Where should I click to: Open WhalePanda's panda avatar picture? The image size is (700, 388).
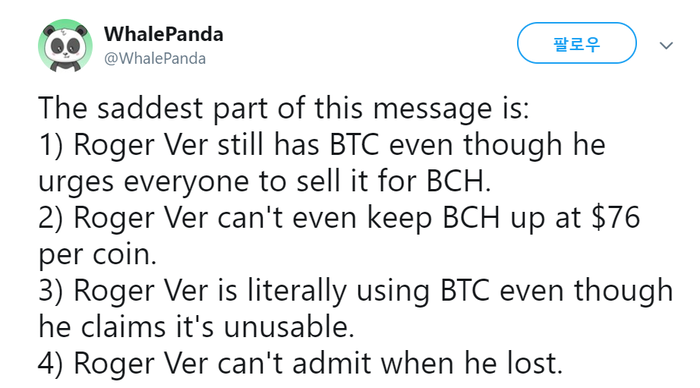(x=65, y=46)
